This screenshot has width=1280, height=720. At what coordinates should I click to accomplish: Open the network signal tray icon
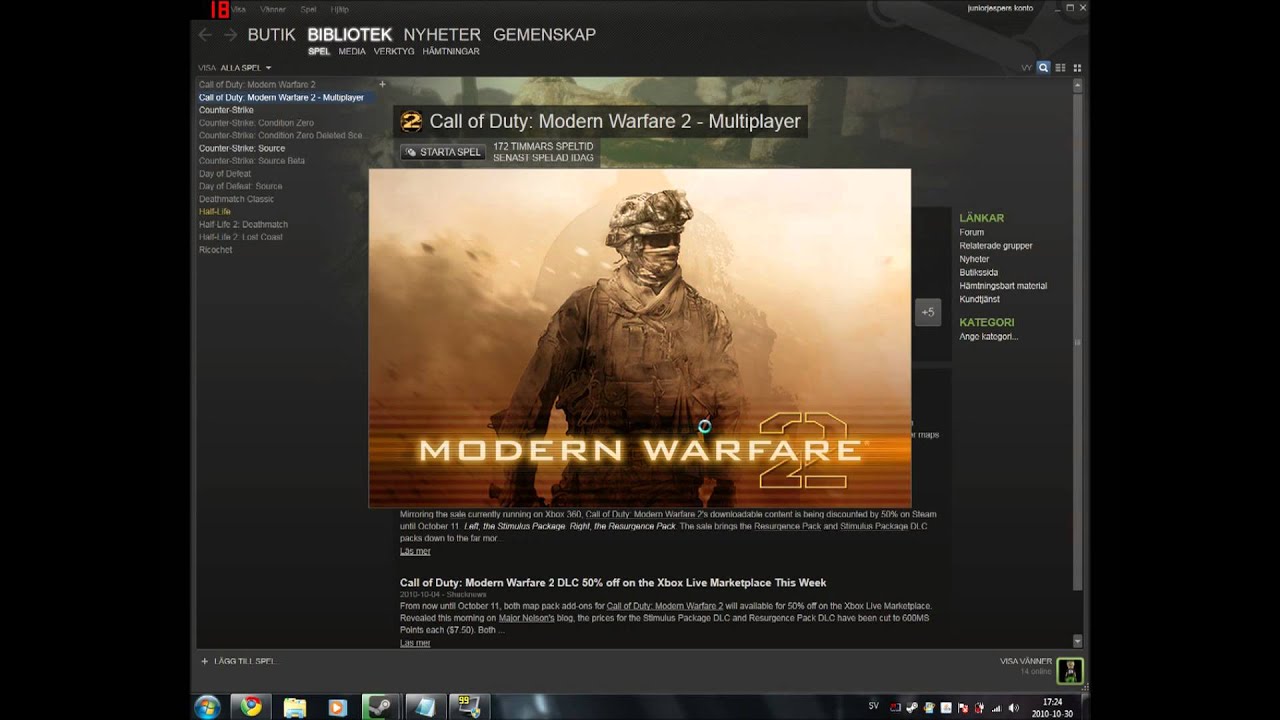tap(995, 707)
